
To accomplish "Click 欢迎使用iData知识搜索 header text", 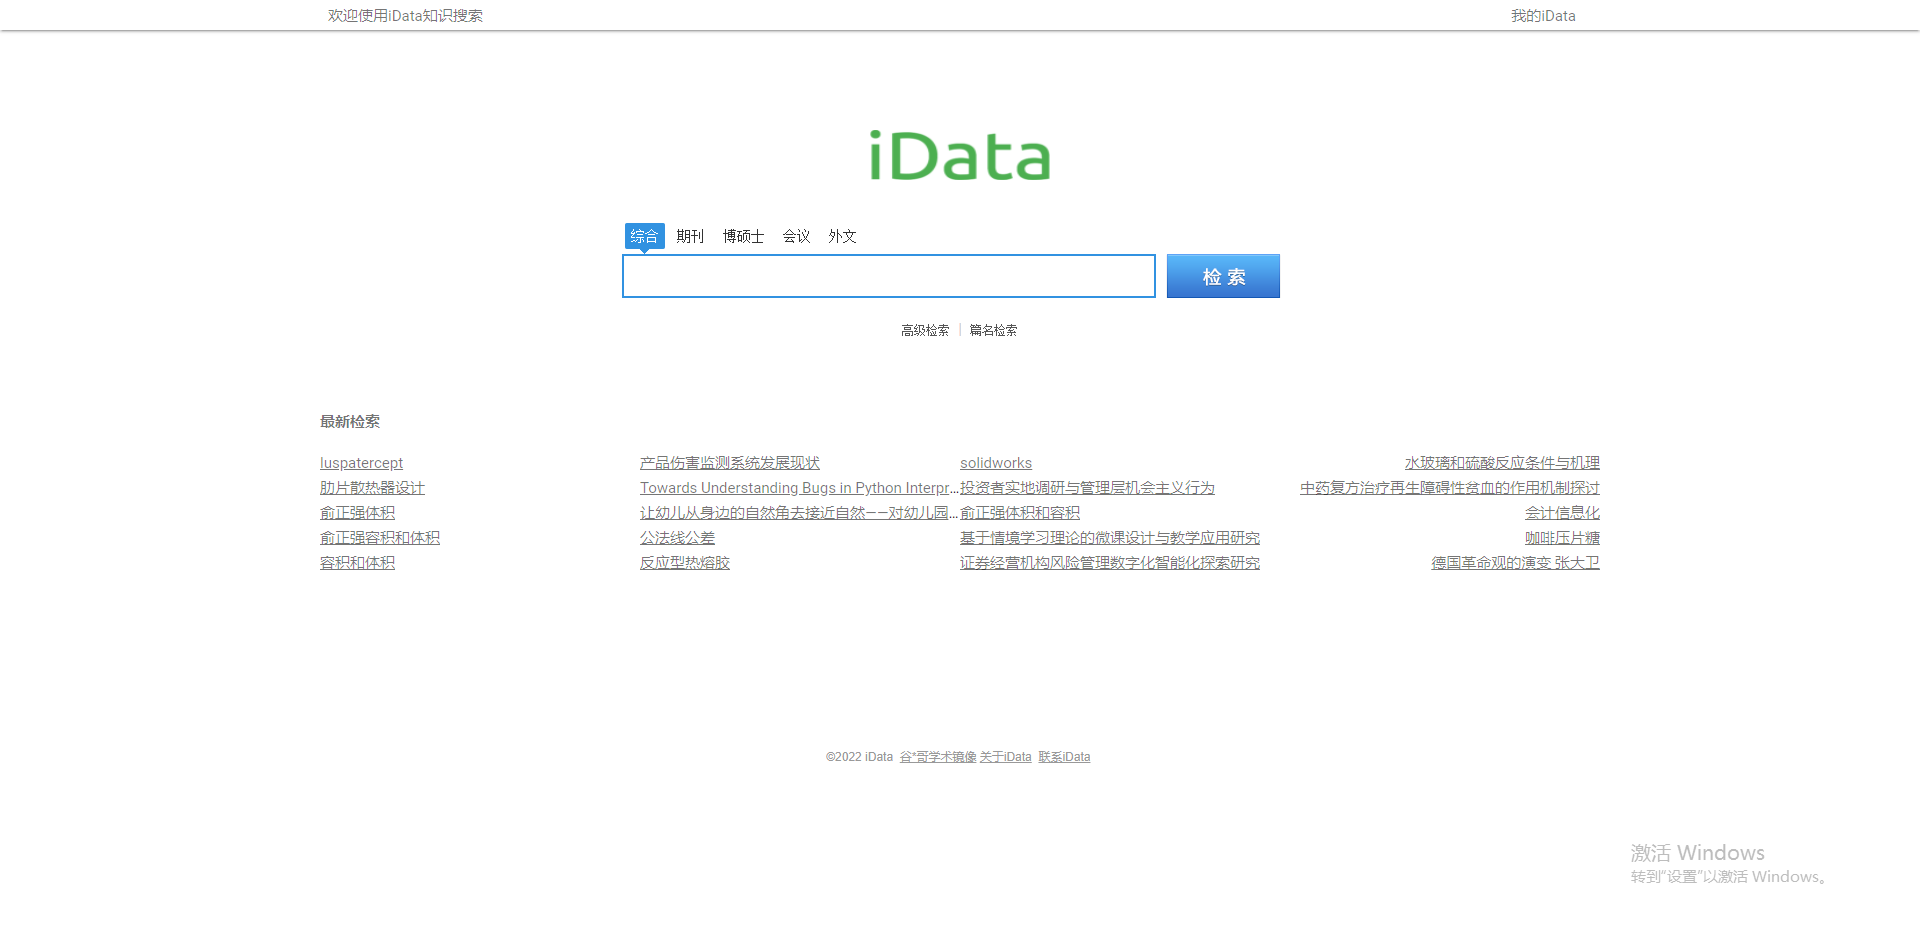I will click(405, 16).
